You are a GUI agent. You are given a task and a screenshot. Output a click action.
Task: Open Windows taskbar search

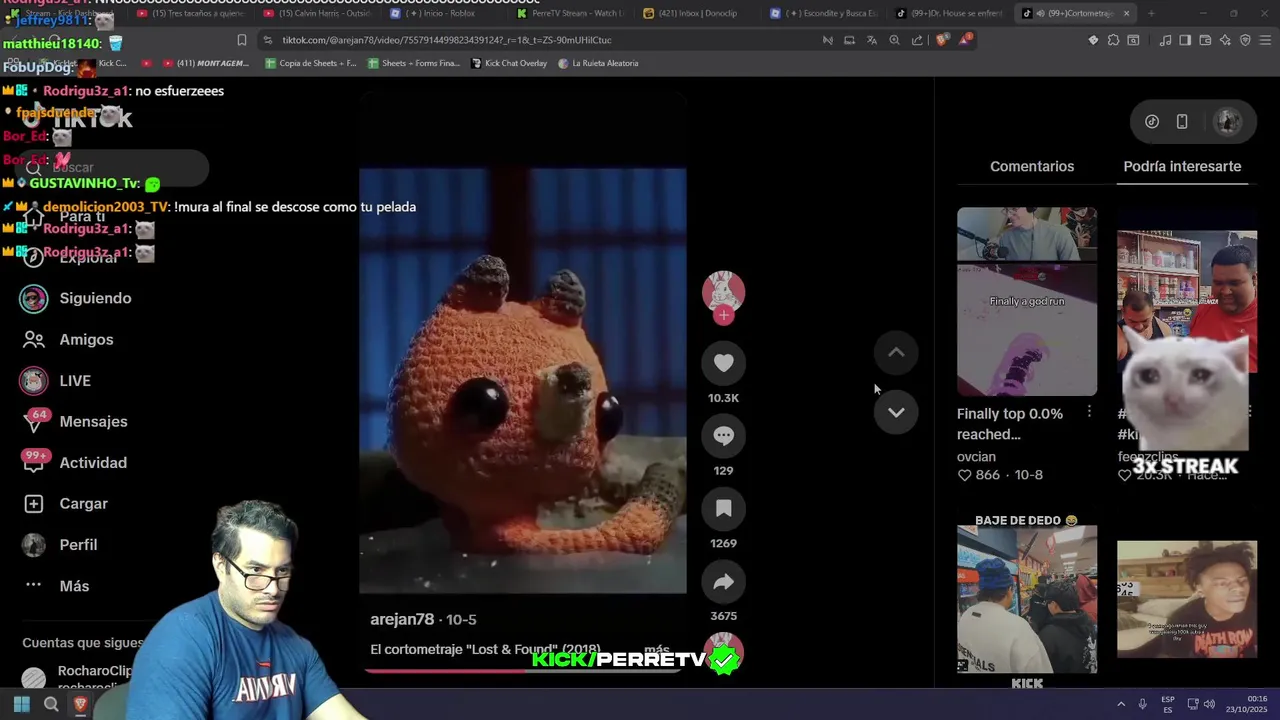tap(51, 704)
